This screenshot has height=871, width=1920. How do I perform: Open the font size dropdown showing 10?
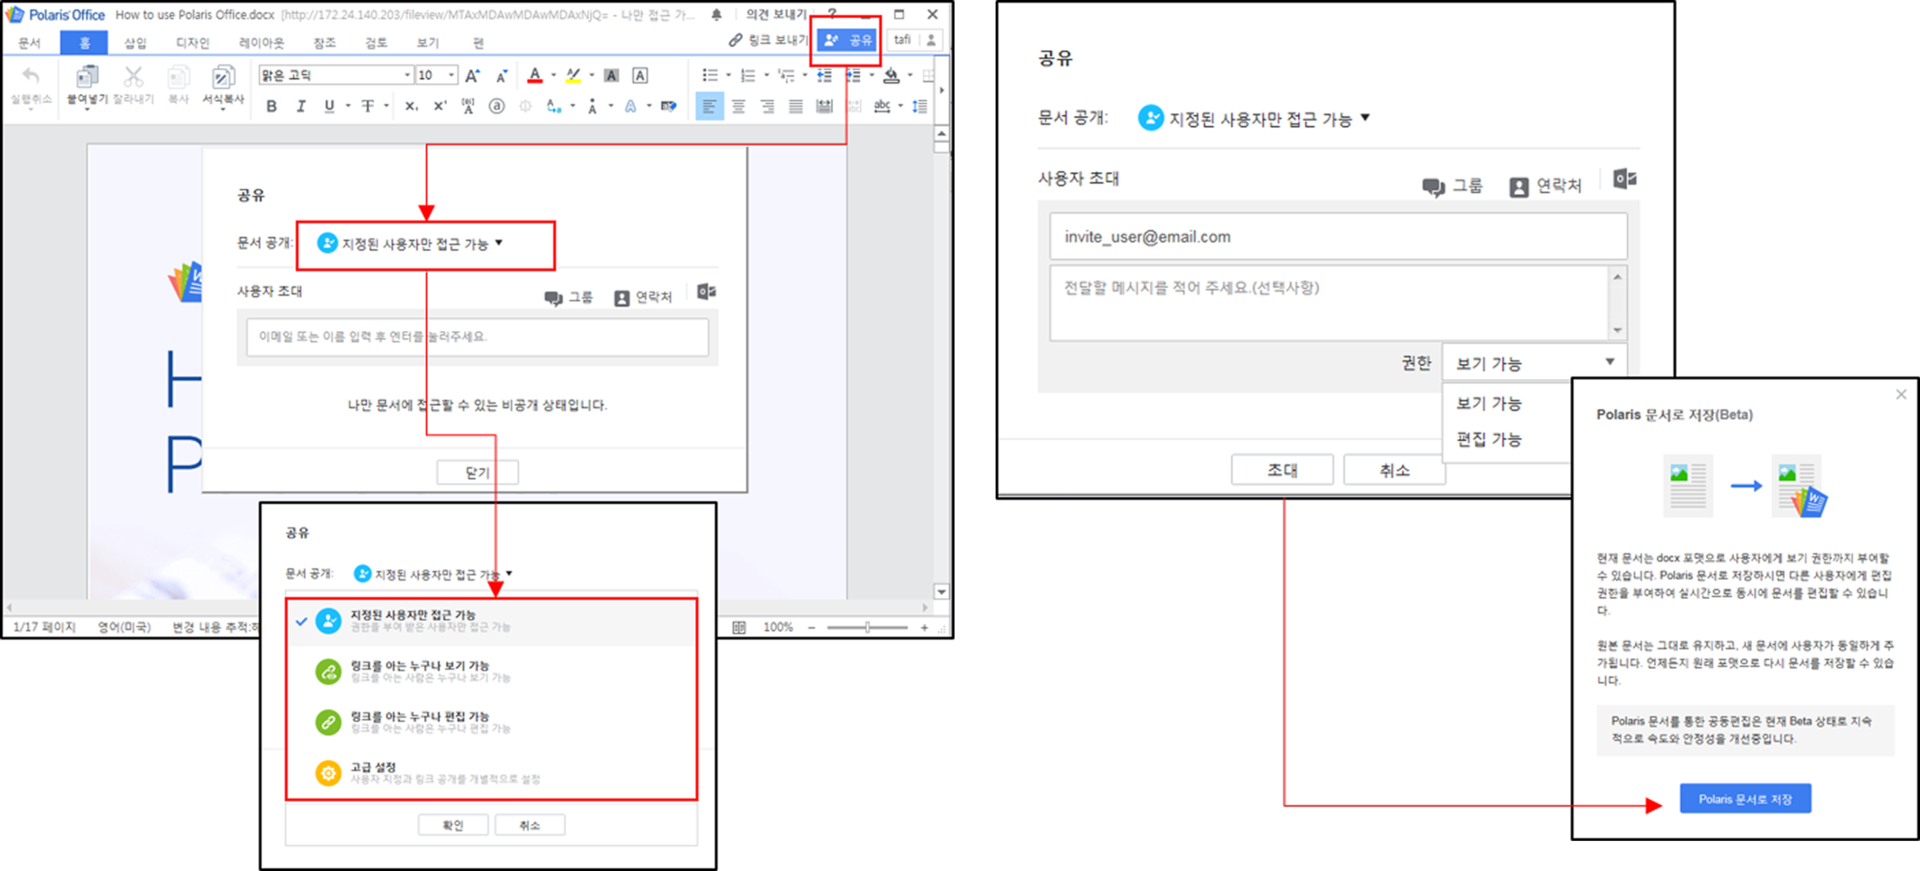452,75
